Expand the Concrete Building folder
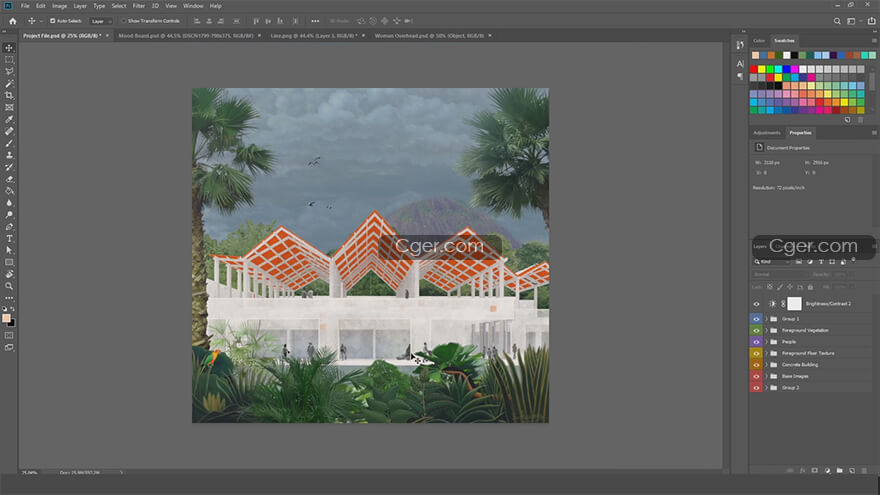The height and width of the screenshot is (495, 880). point(767,365)
